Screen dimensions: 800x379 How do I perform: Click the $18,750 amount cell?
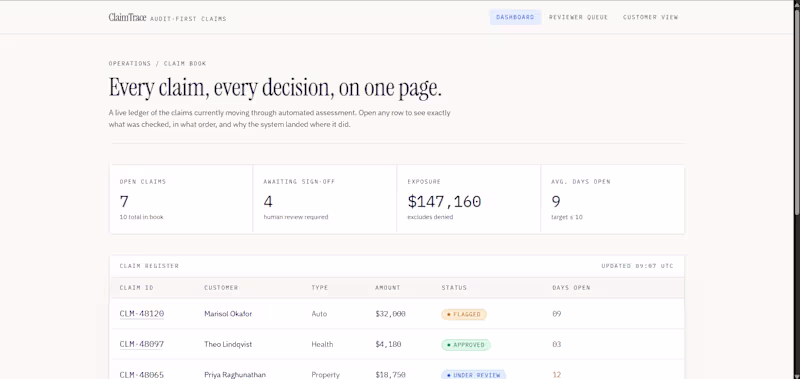pos(390,375)
